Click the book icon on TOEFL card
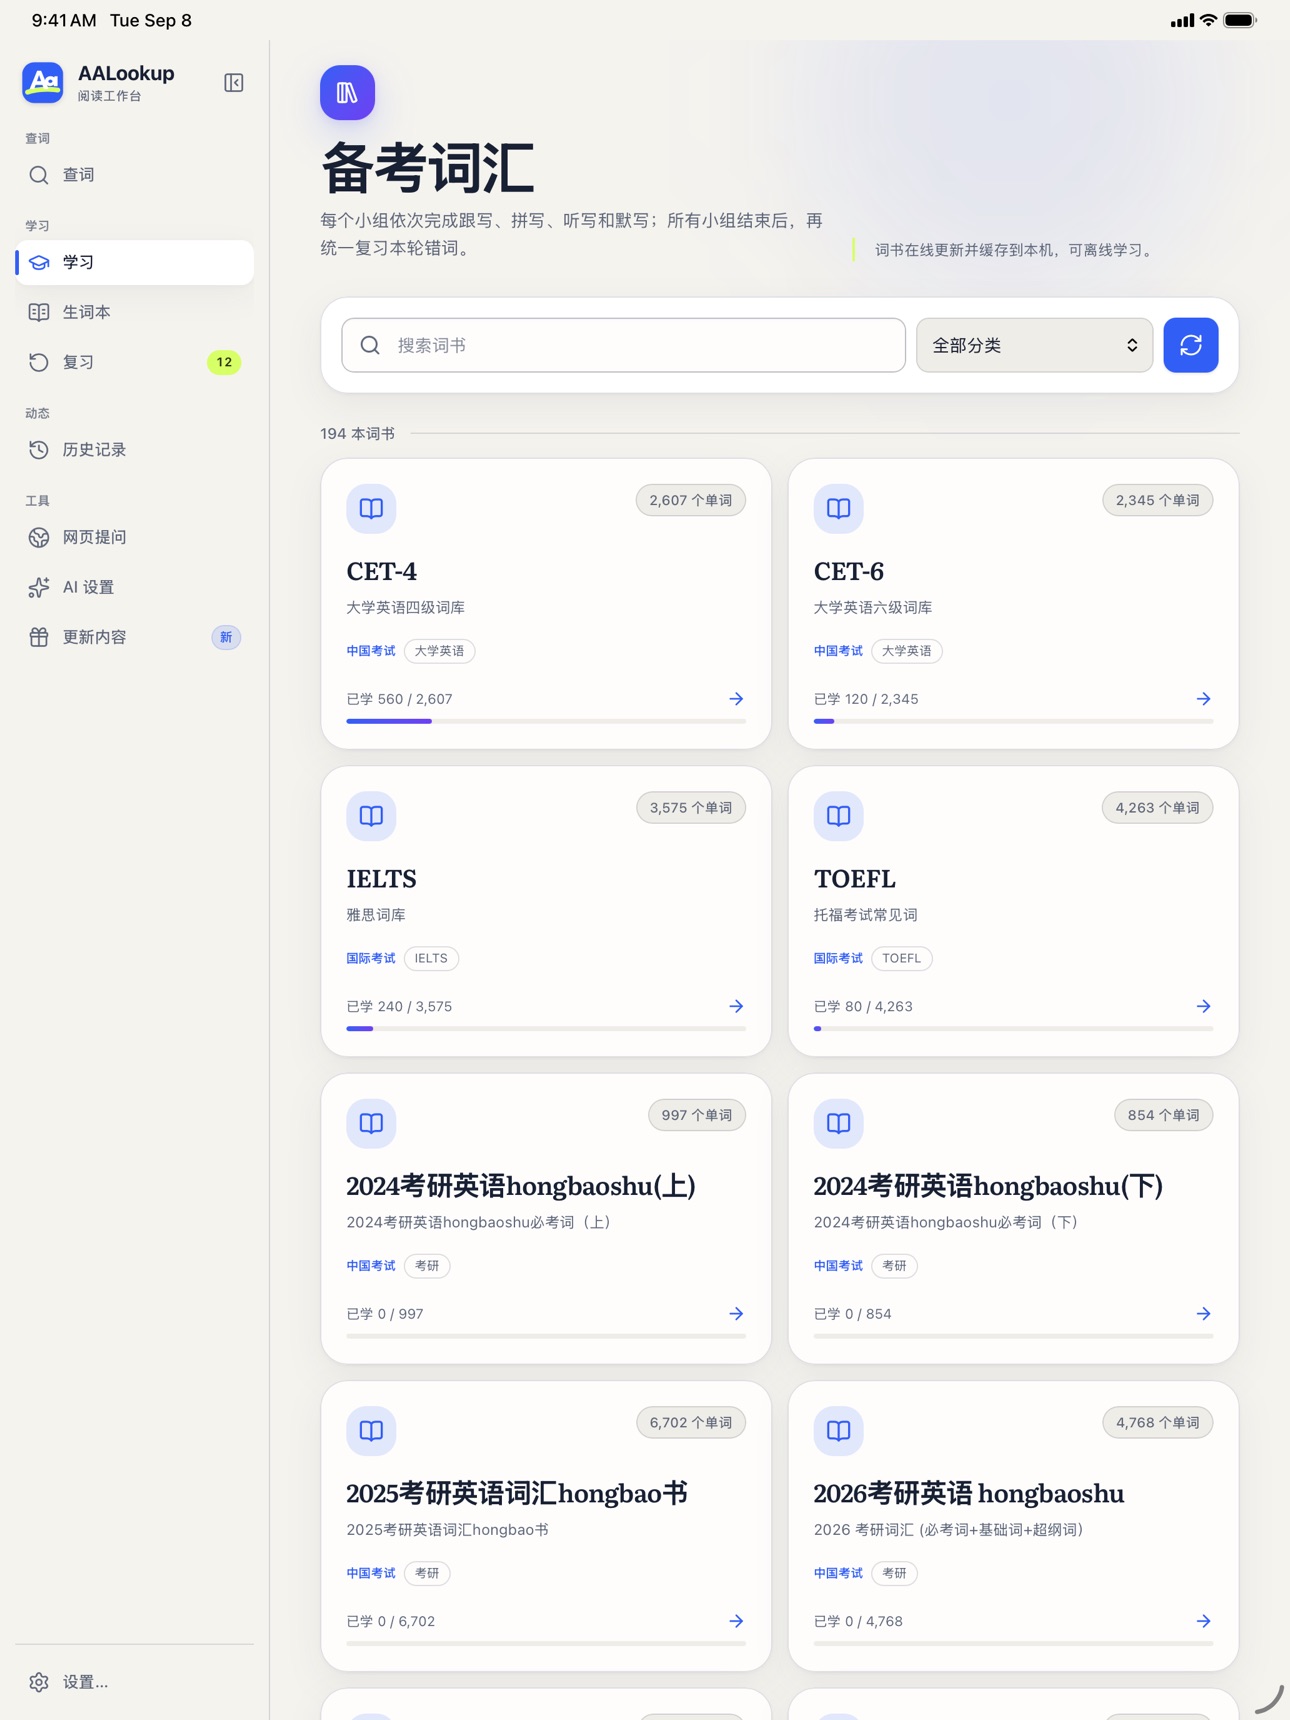The image size is (1290, 1720). click(838, 816)
